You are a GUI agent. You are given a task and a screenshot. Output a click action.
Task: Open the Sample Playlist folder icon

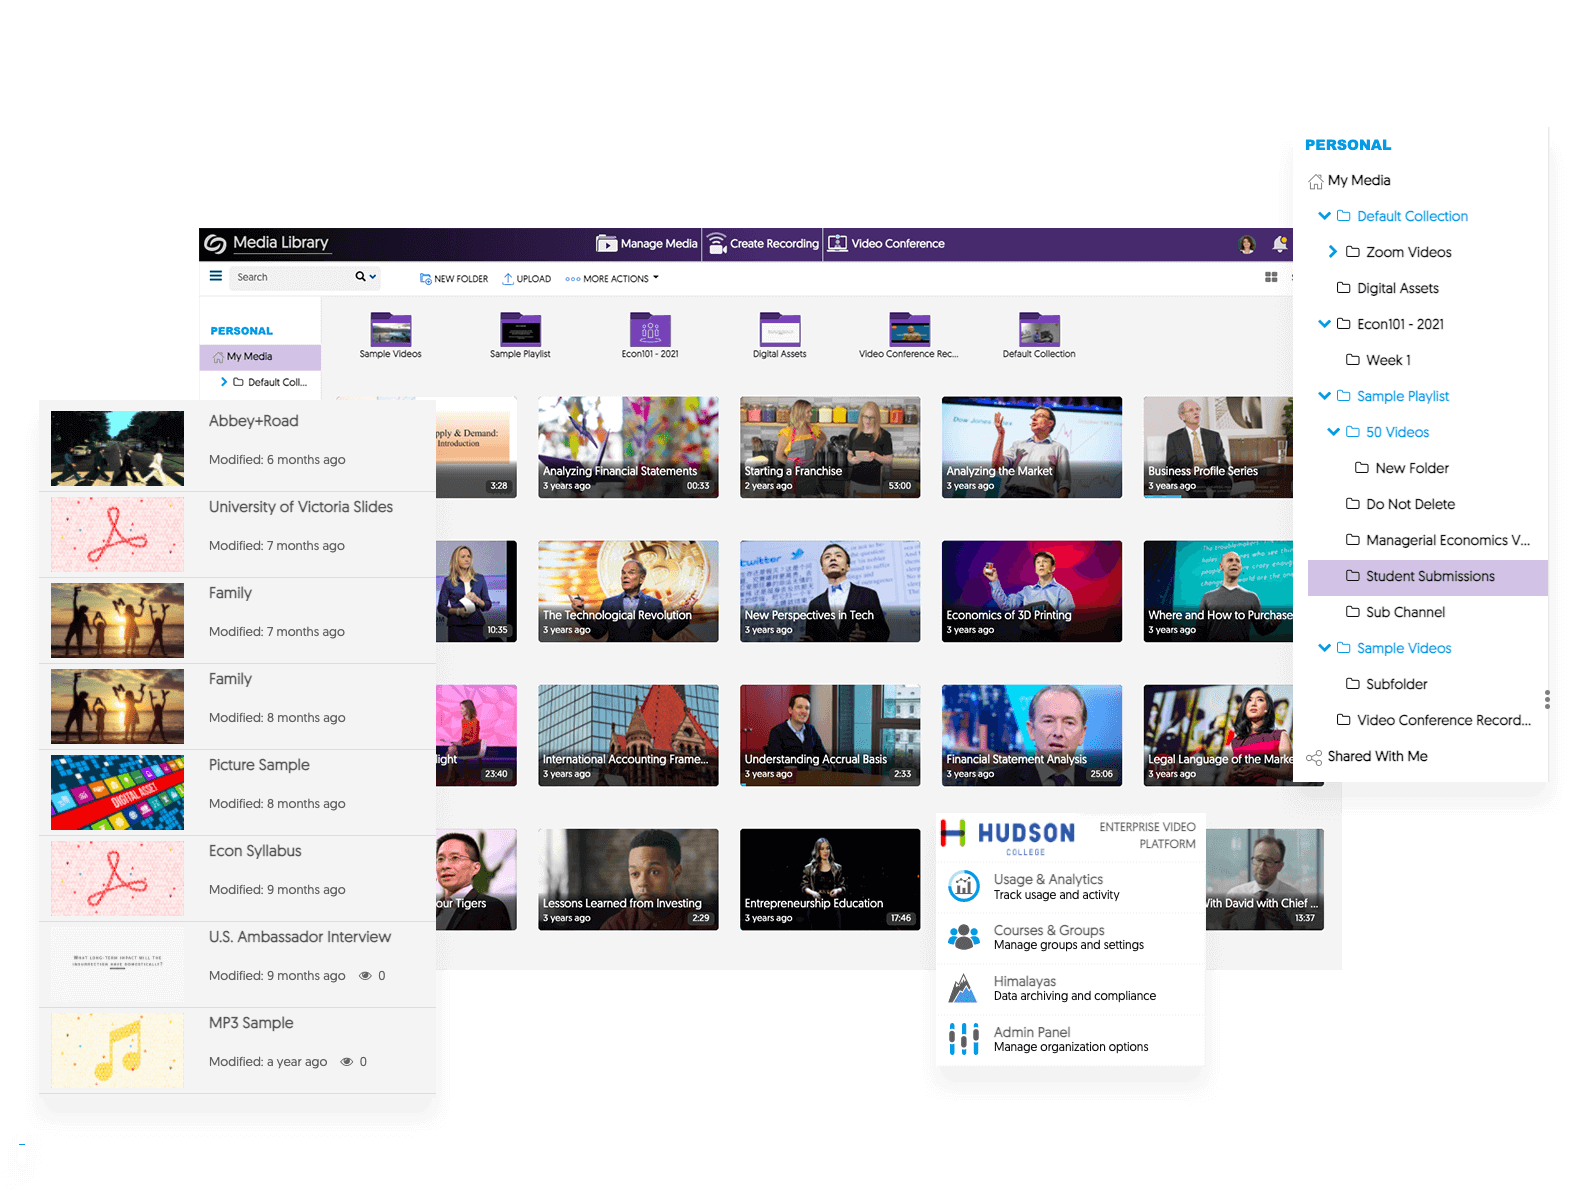520,329
